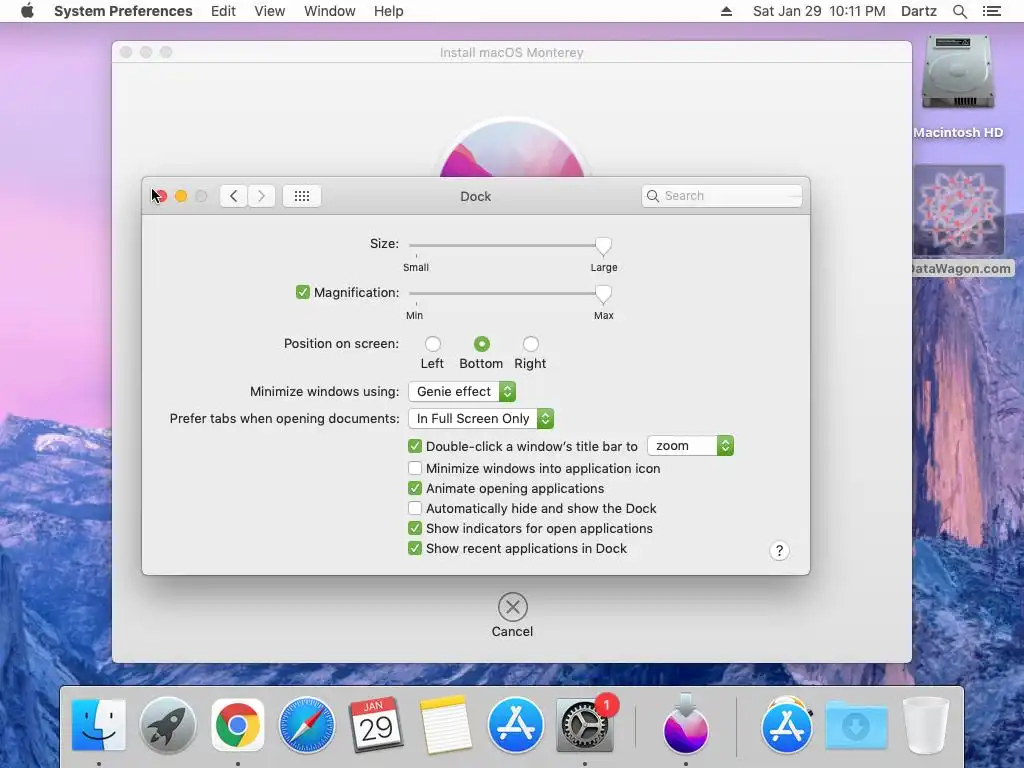Viewport: 1024px width, 768px height.
Task: Open the first App Store icon in Dock
Action: 515,725
